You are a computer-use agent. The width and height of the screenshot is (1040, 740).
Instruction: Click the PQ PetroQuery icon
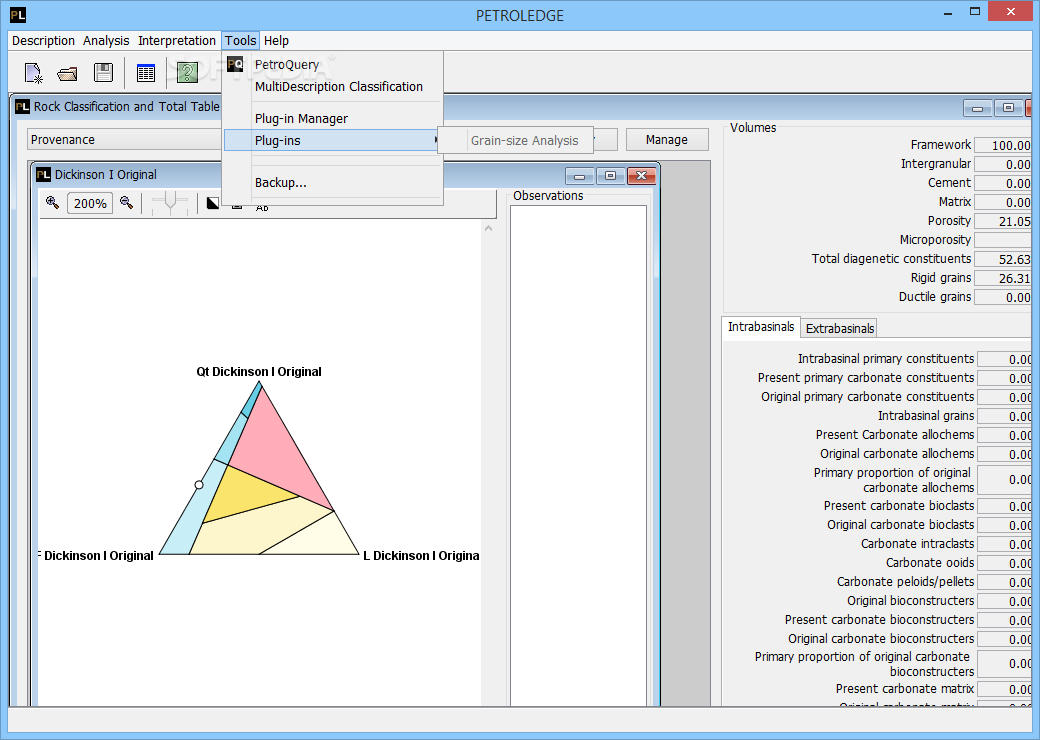(x=235, y=64)
